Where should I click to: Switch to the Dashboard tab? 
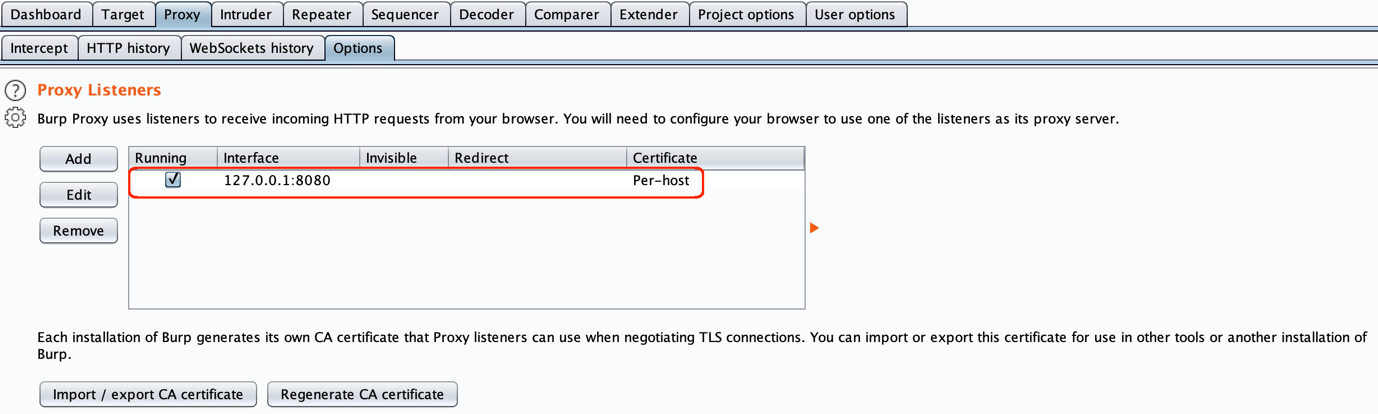[46, 15]
